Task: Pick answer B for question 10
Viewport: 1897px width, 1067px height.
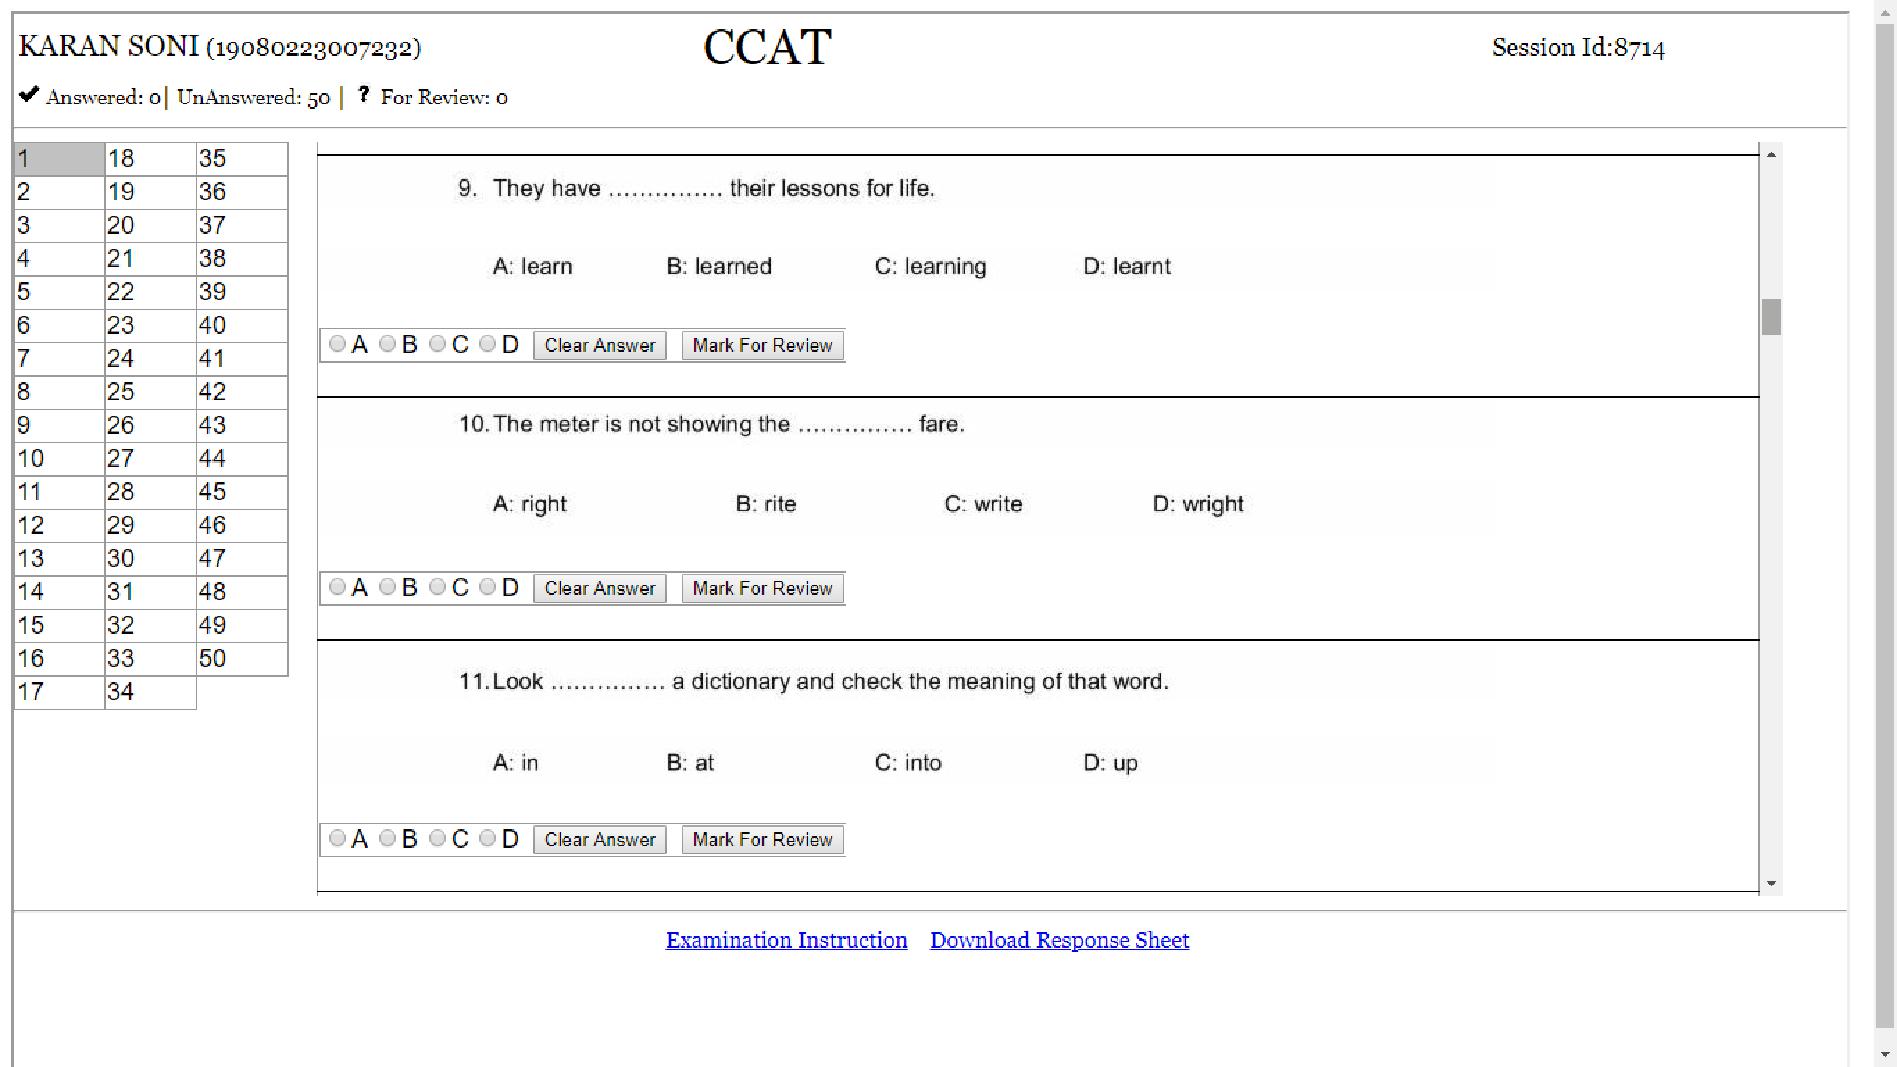Action: click(388, 587)
